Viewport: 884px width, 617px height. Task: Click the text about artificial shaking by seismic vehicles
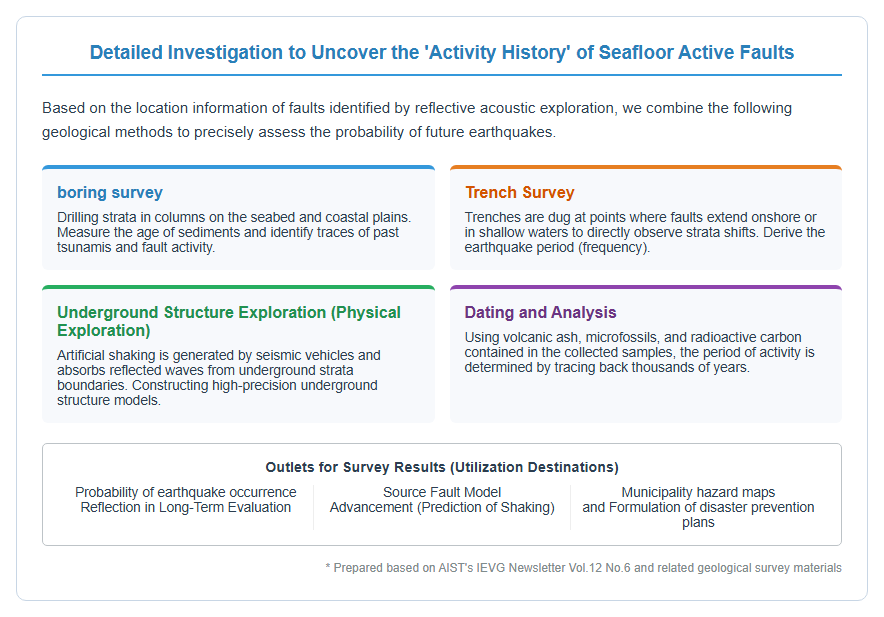pyautogui.click(x=219, y=378)
